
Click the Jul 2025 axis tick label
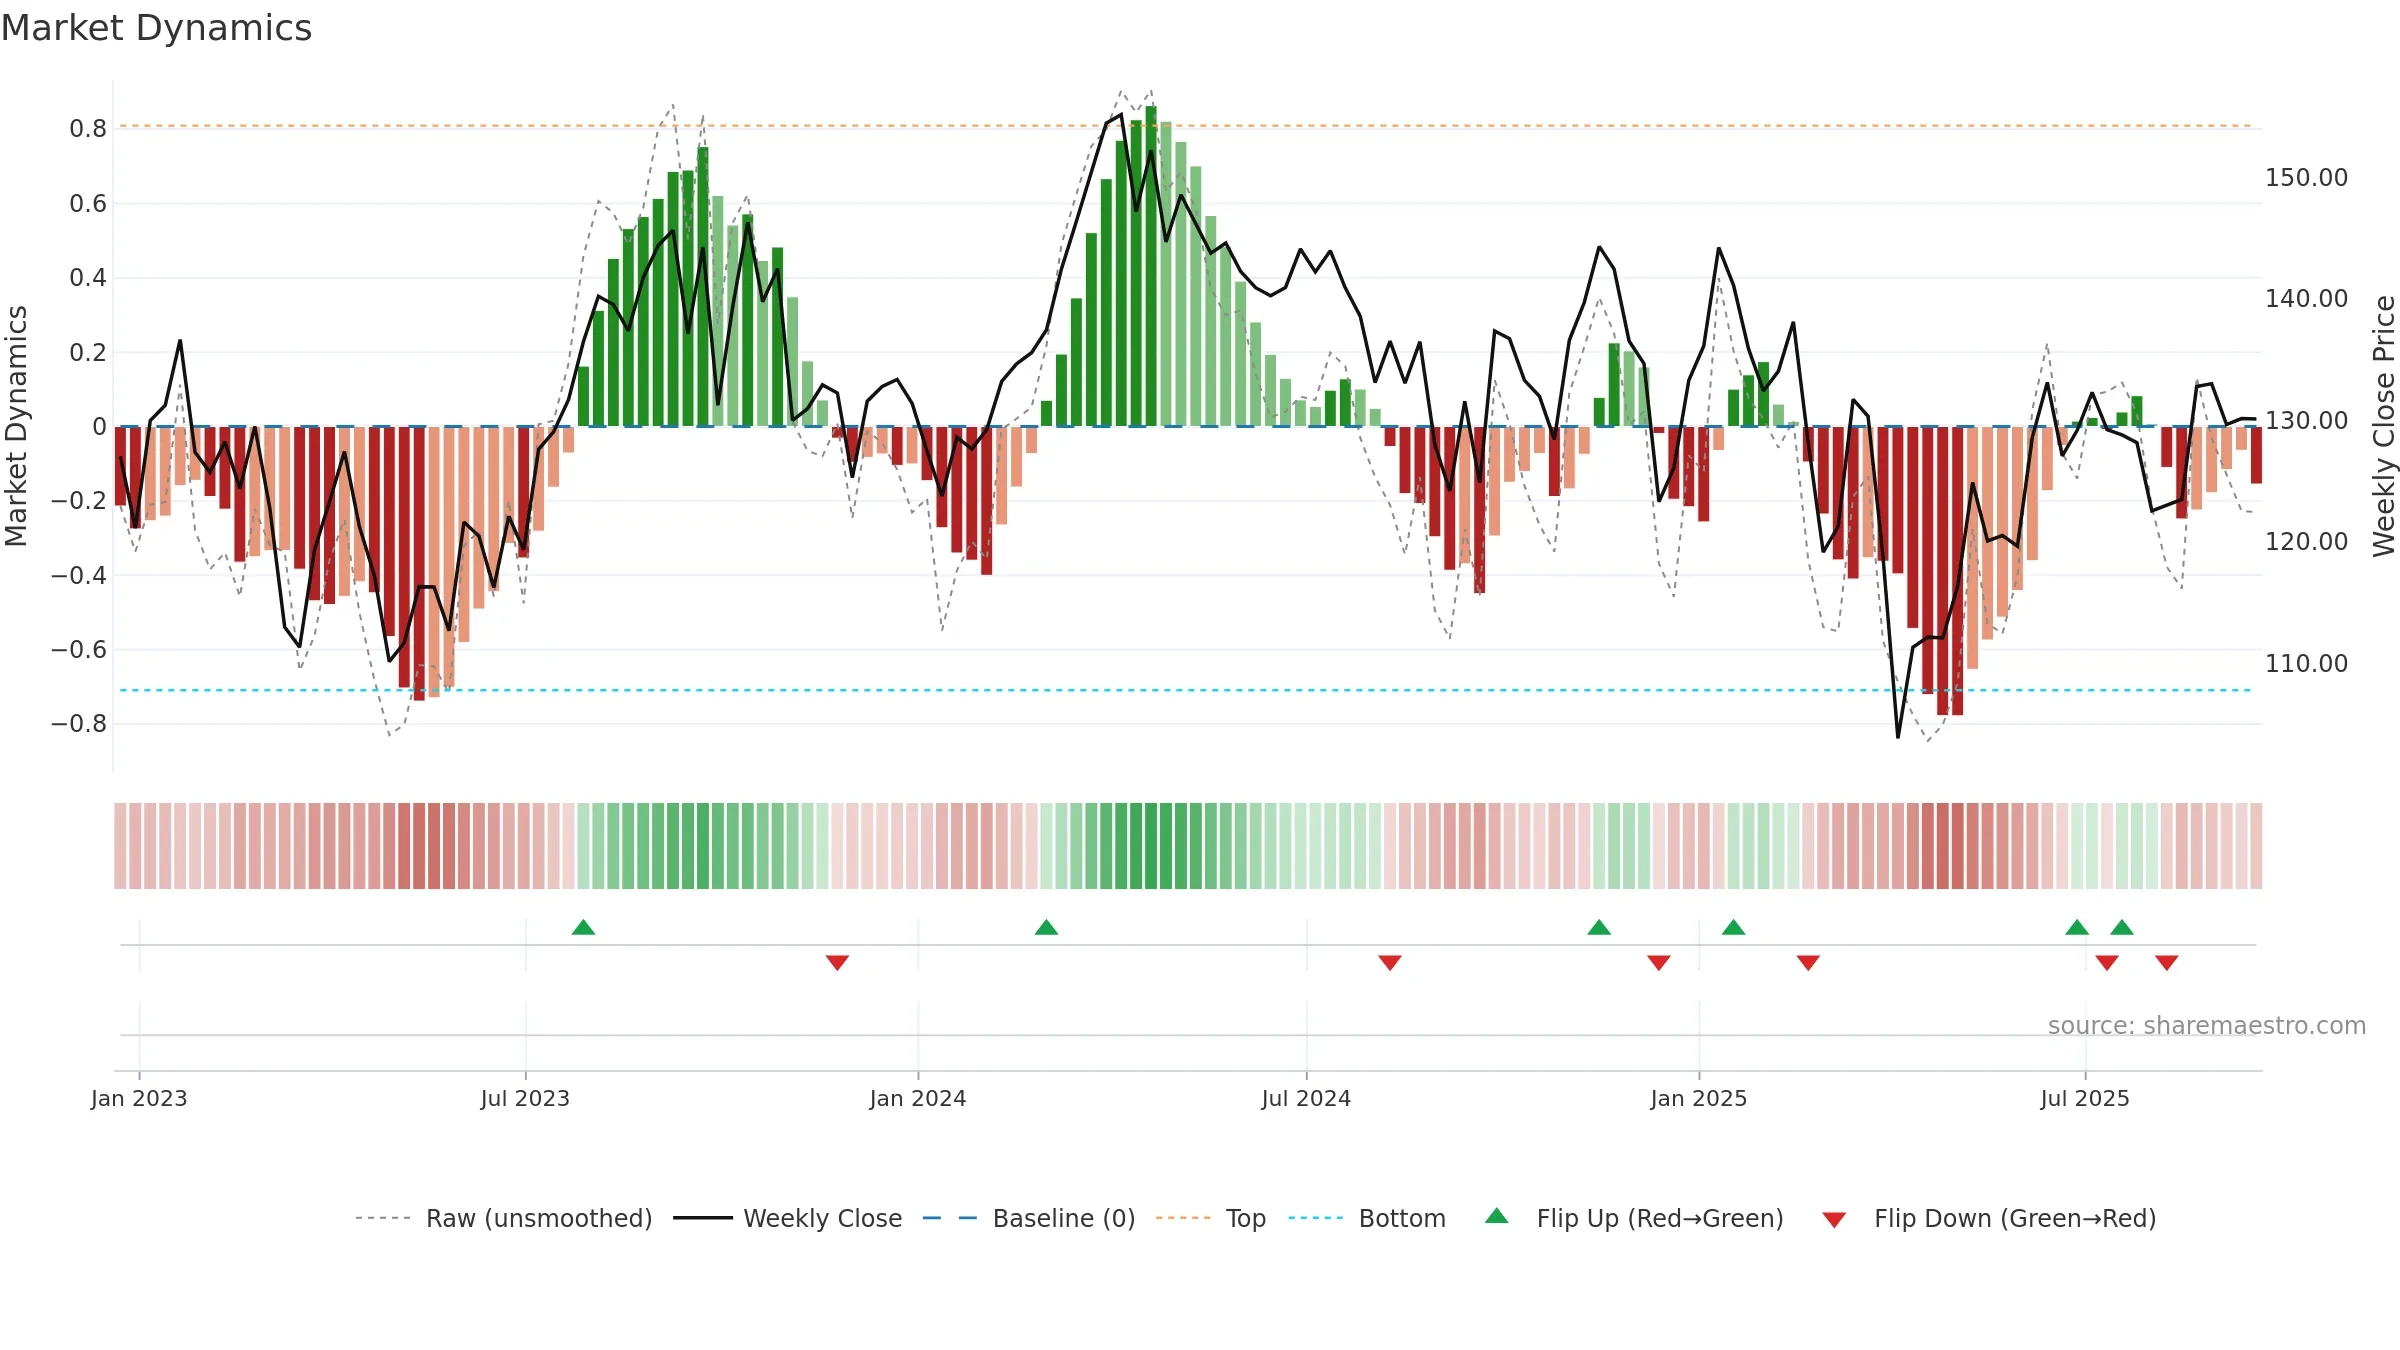pos(2085,1098)
